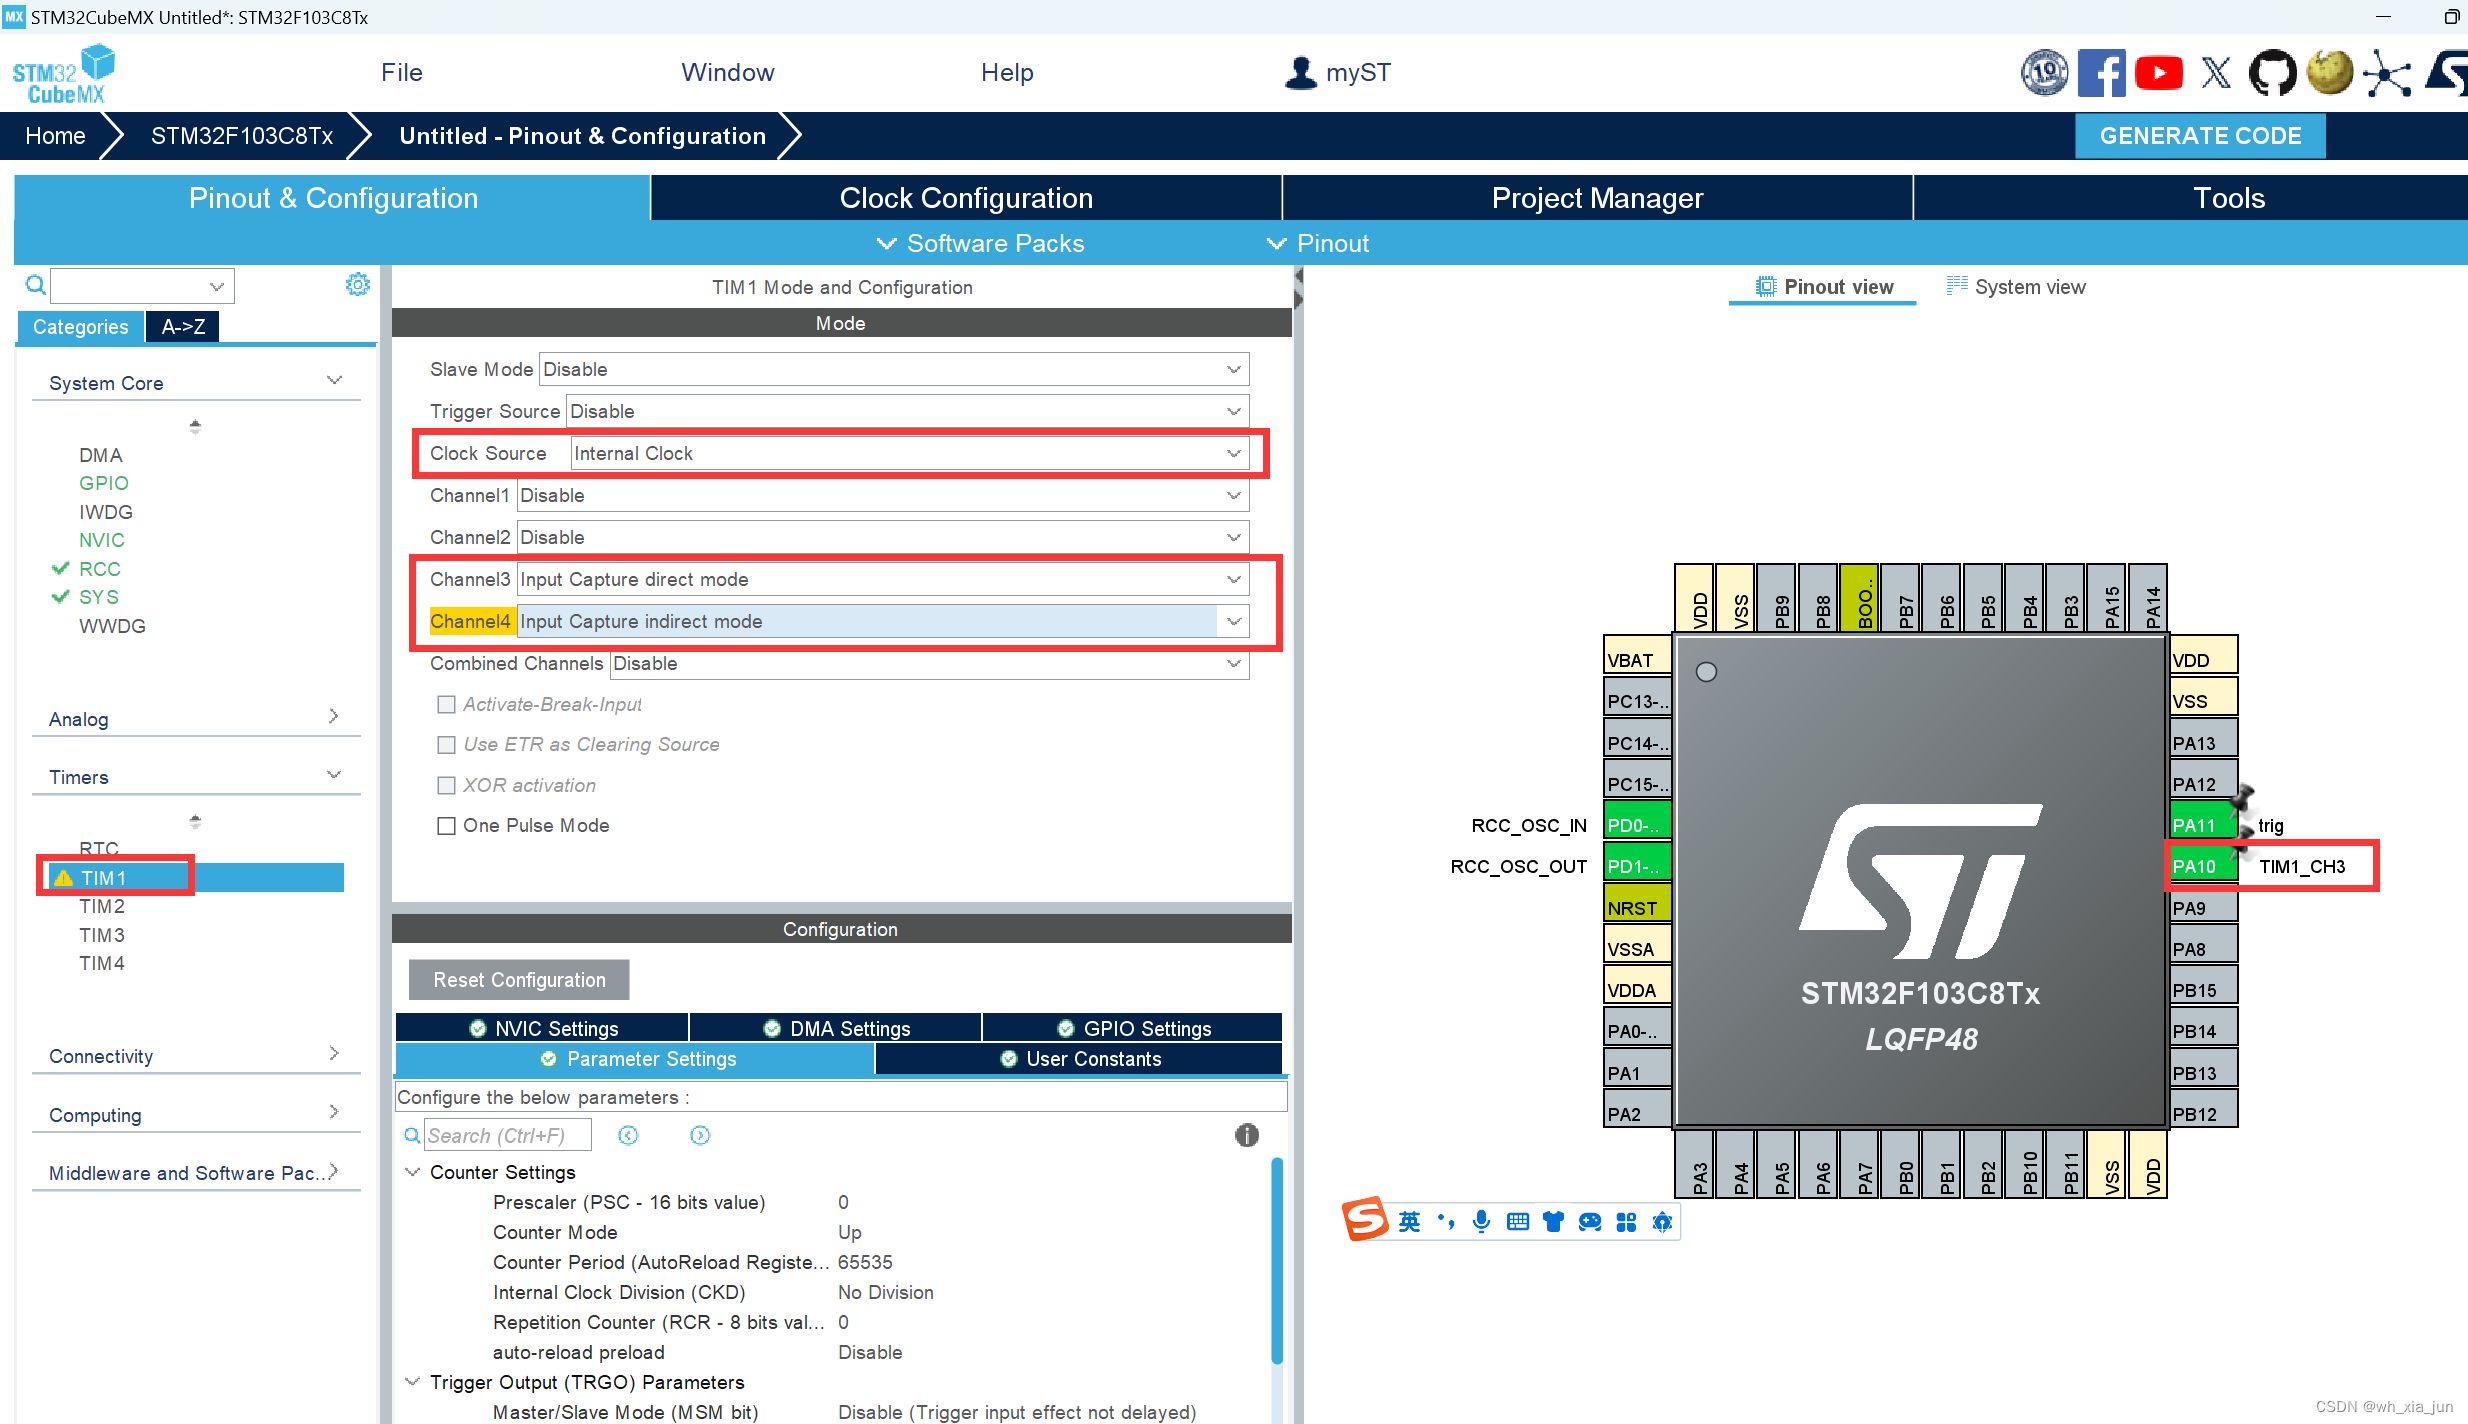The width and height of the screenshot is (2468, 1424).
Task: Click the settings gear icon beside search
Action: [357, 285]
